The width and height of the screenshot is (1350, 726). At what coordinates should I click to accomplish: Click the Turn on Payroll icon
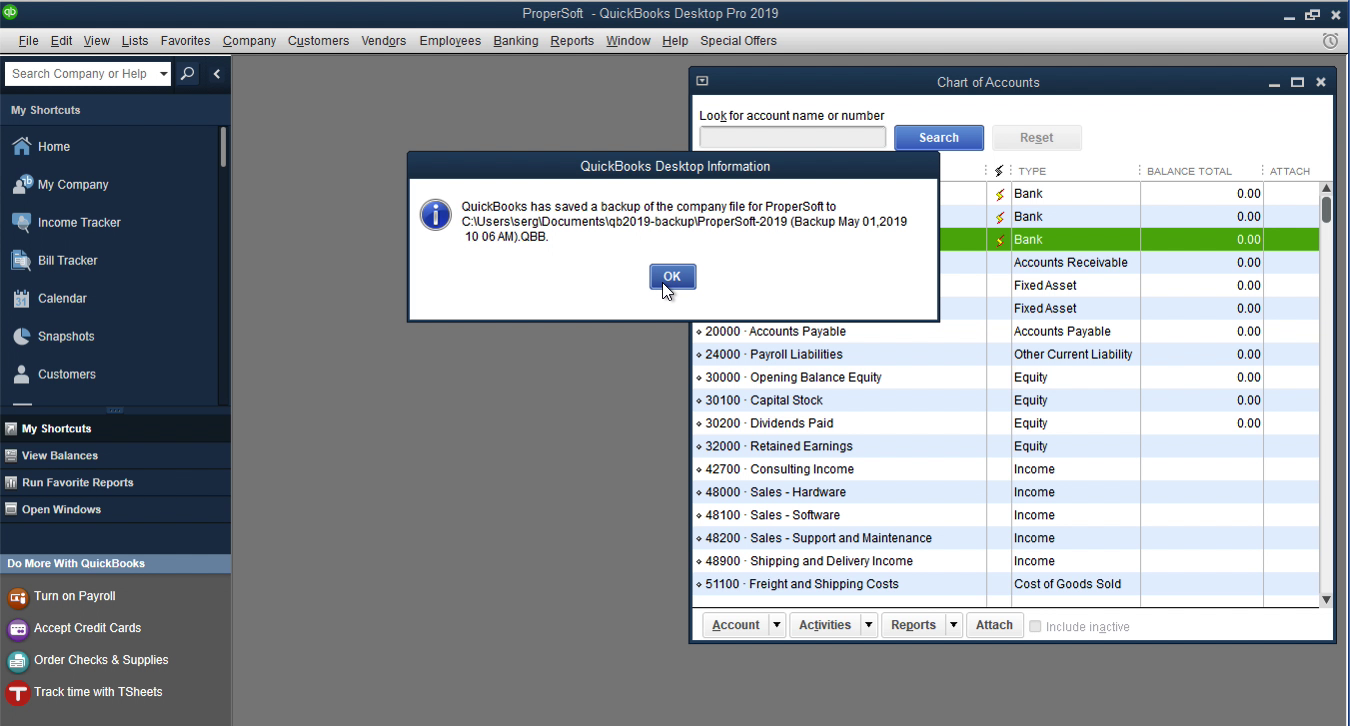(17, 597)
